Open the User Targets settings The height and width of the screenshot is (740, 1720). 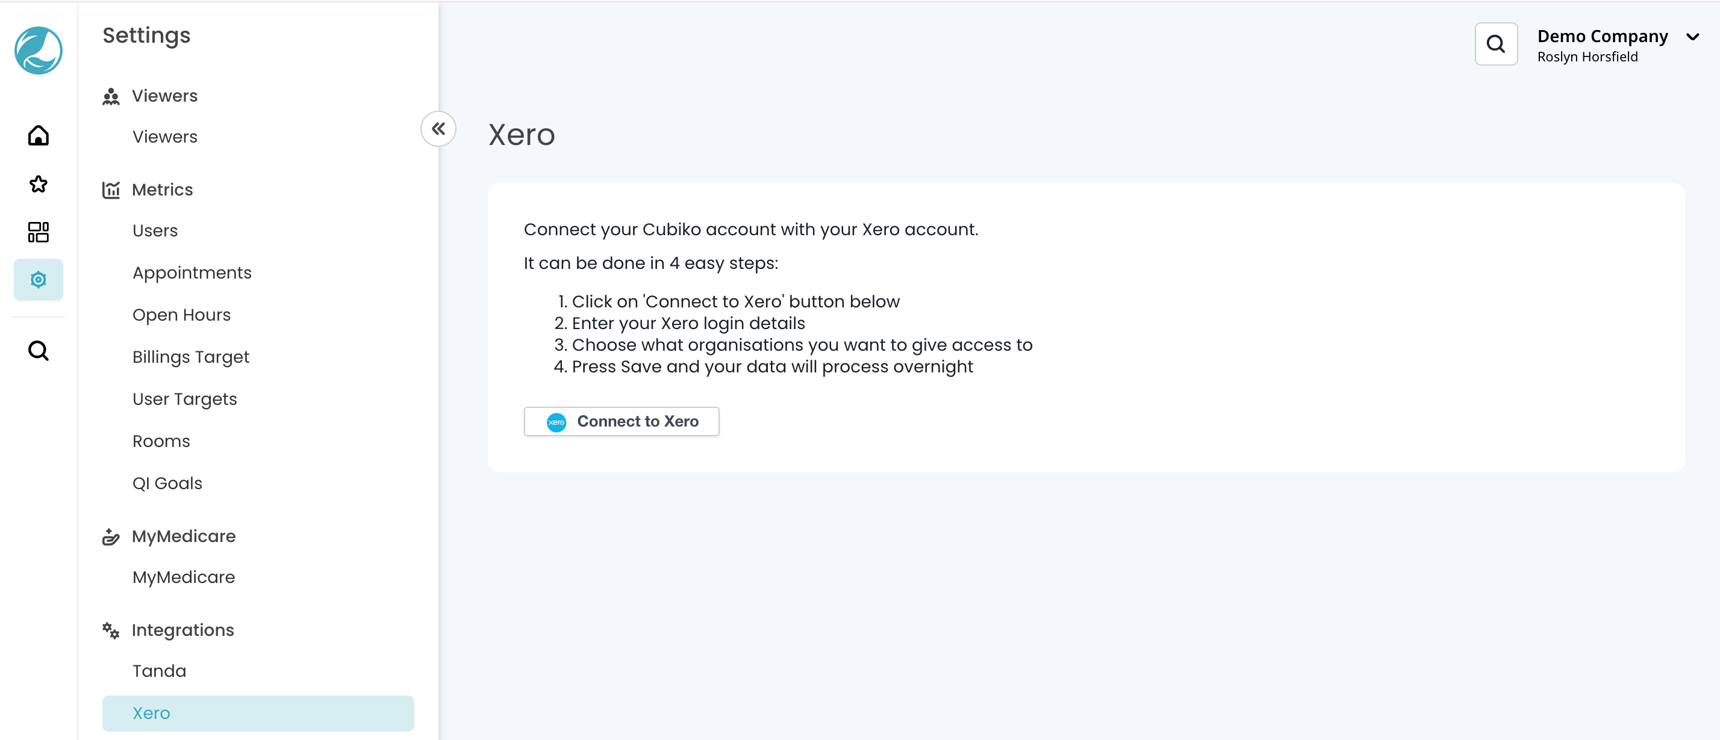tap(184, 398)
